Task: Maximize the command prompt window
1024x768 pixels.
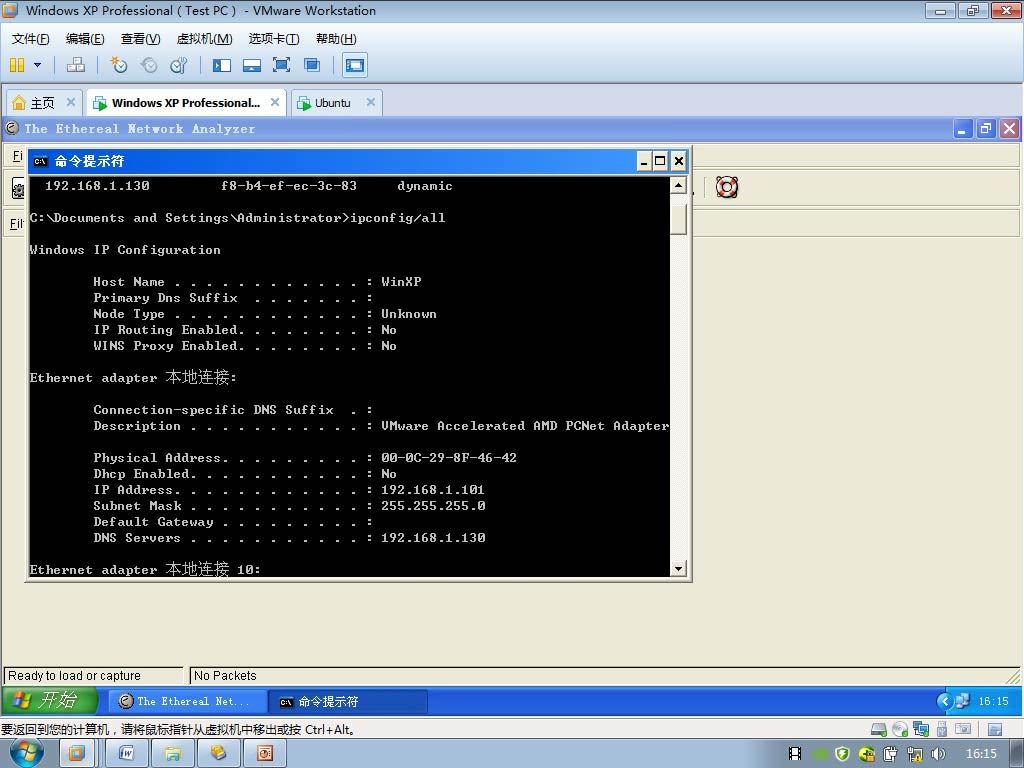Action: [660, 161]
